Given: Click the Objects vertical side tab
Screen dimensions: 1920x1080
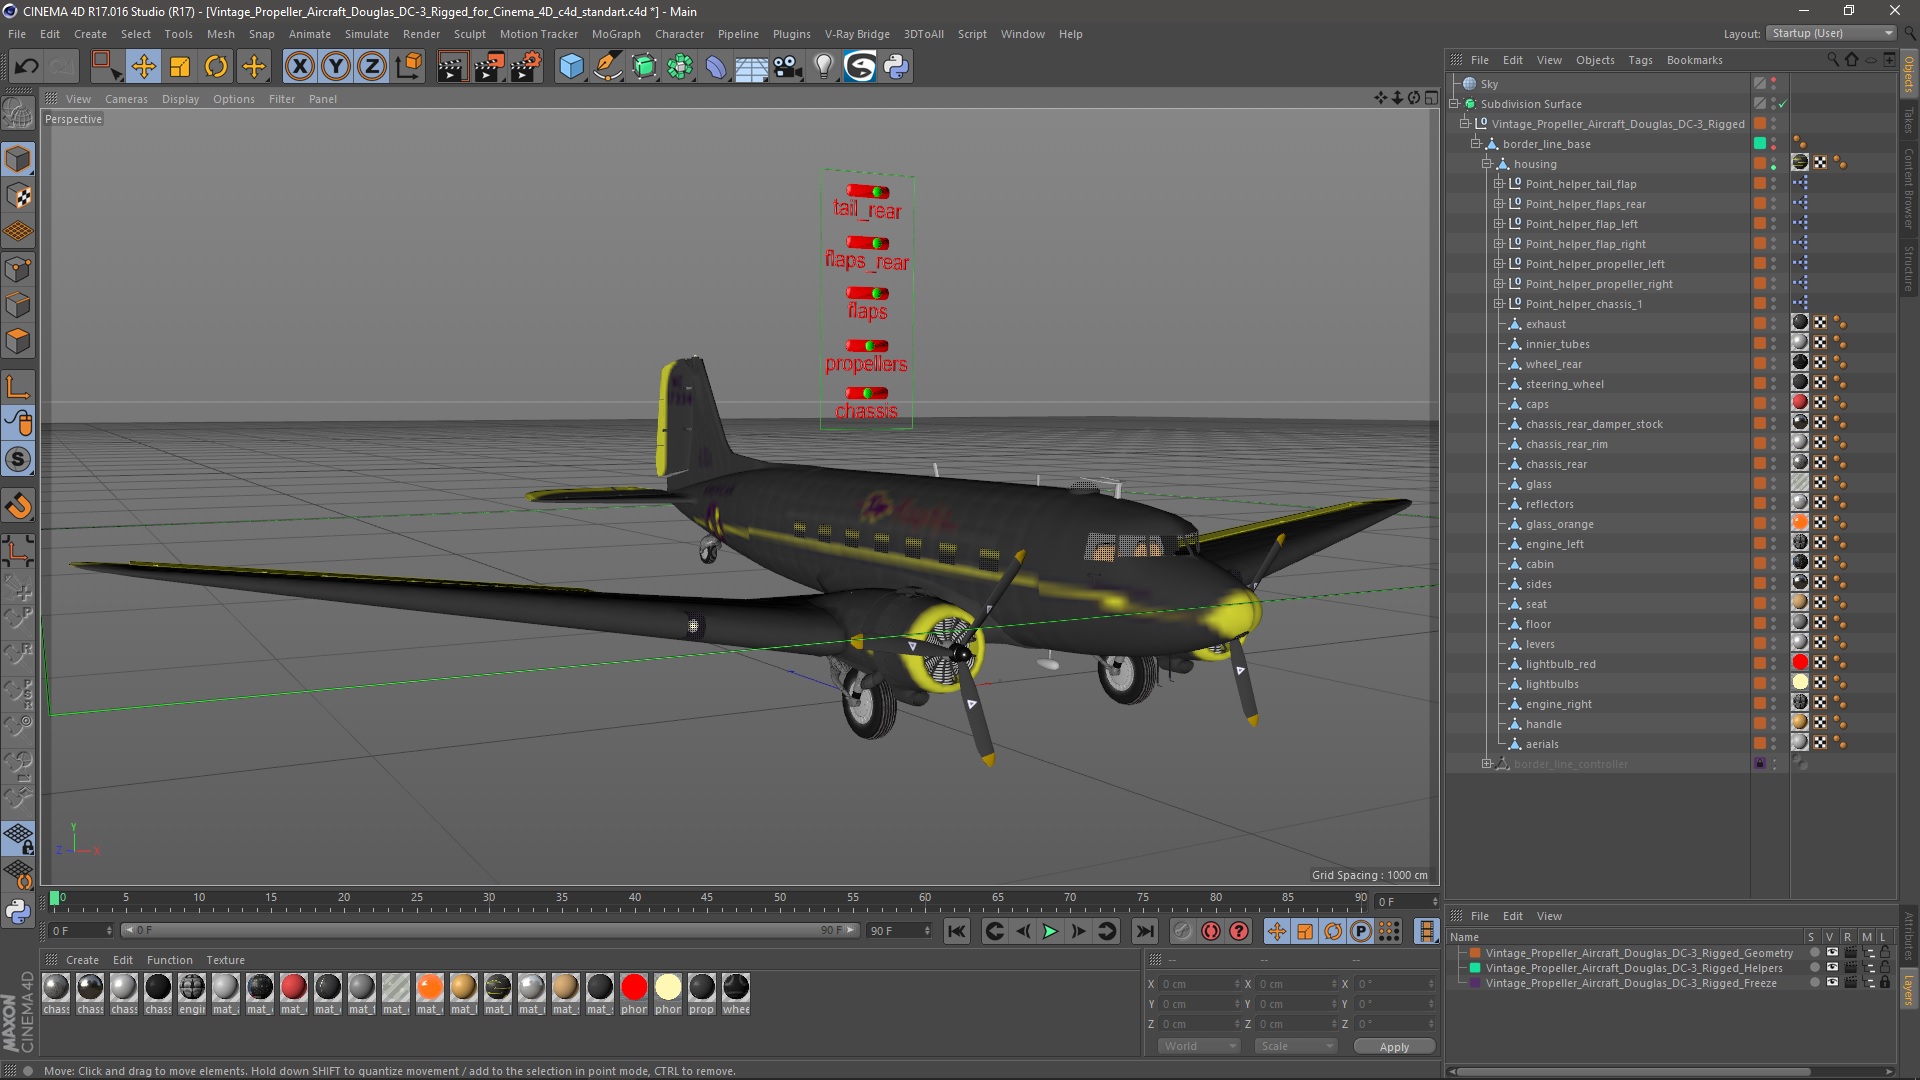Looking at the screenshot, I should tap(1909, 75).
